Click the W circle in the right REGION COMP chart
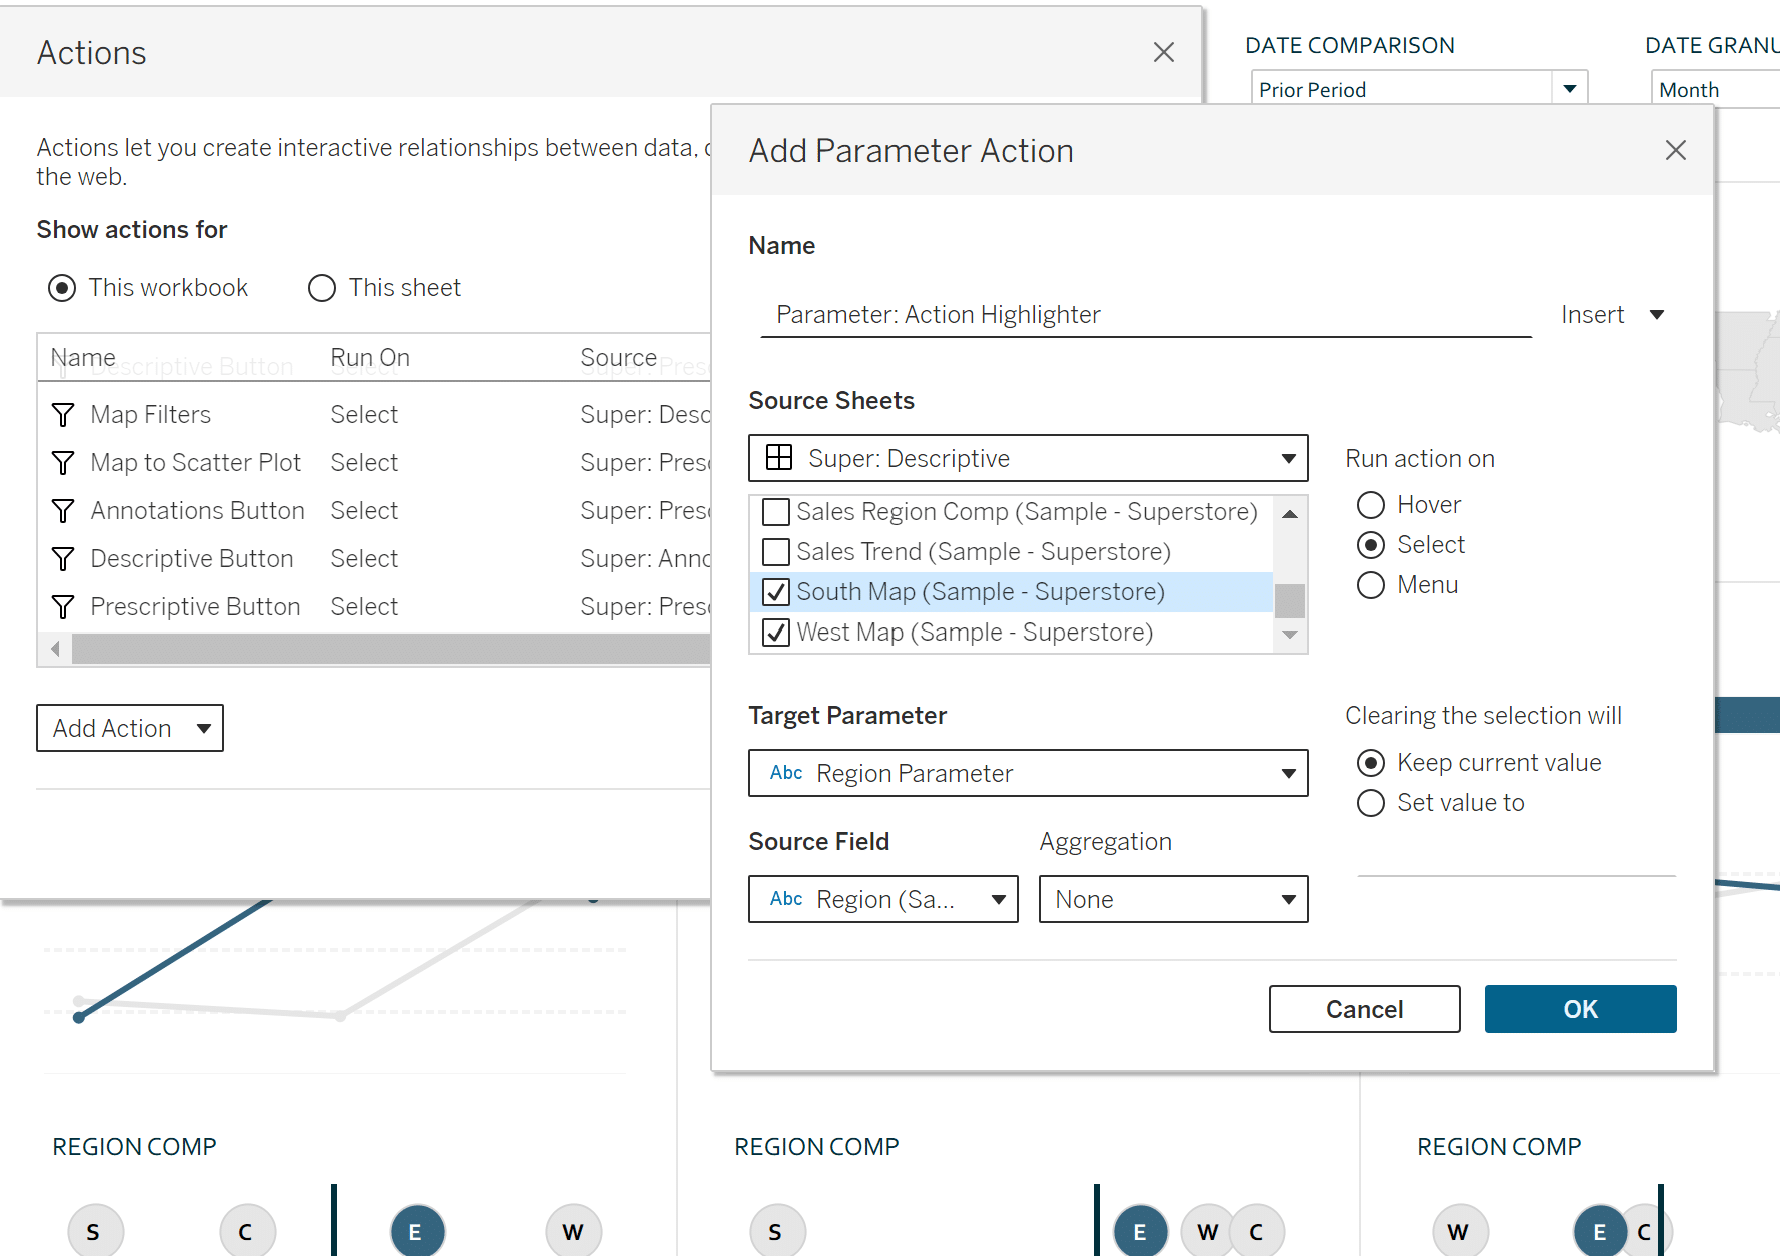 tap(1461, 1231)
